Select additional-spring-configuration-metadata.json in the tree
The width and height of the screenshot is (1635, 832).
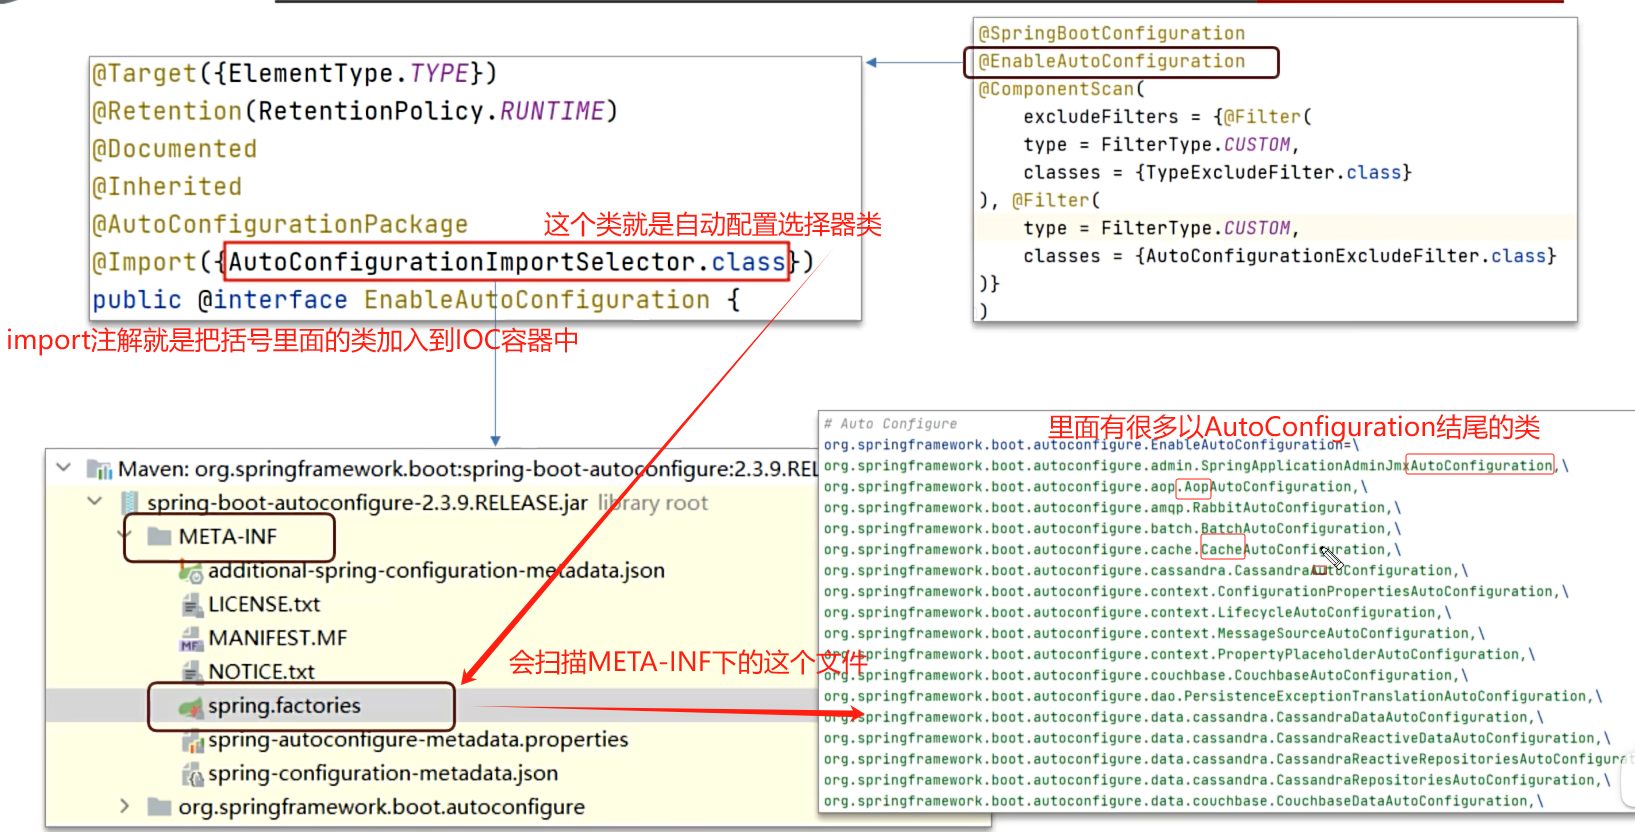[436, 570]
